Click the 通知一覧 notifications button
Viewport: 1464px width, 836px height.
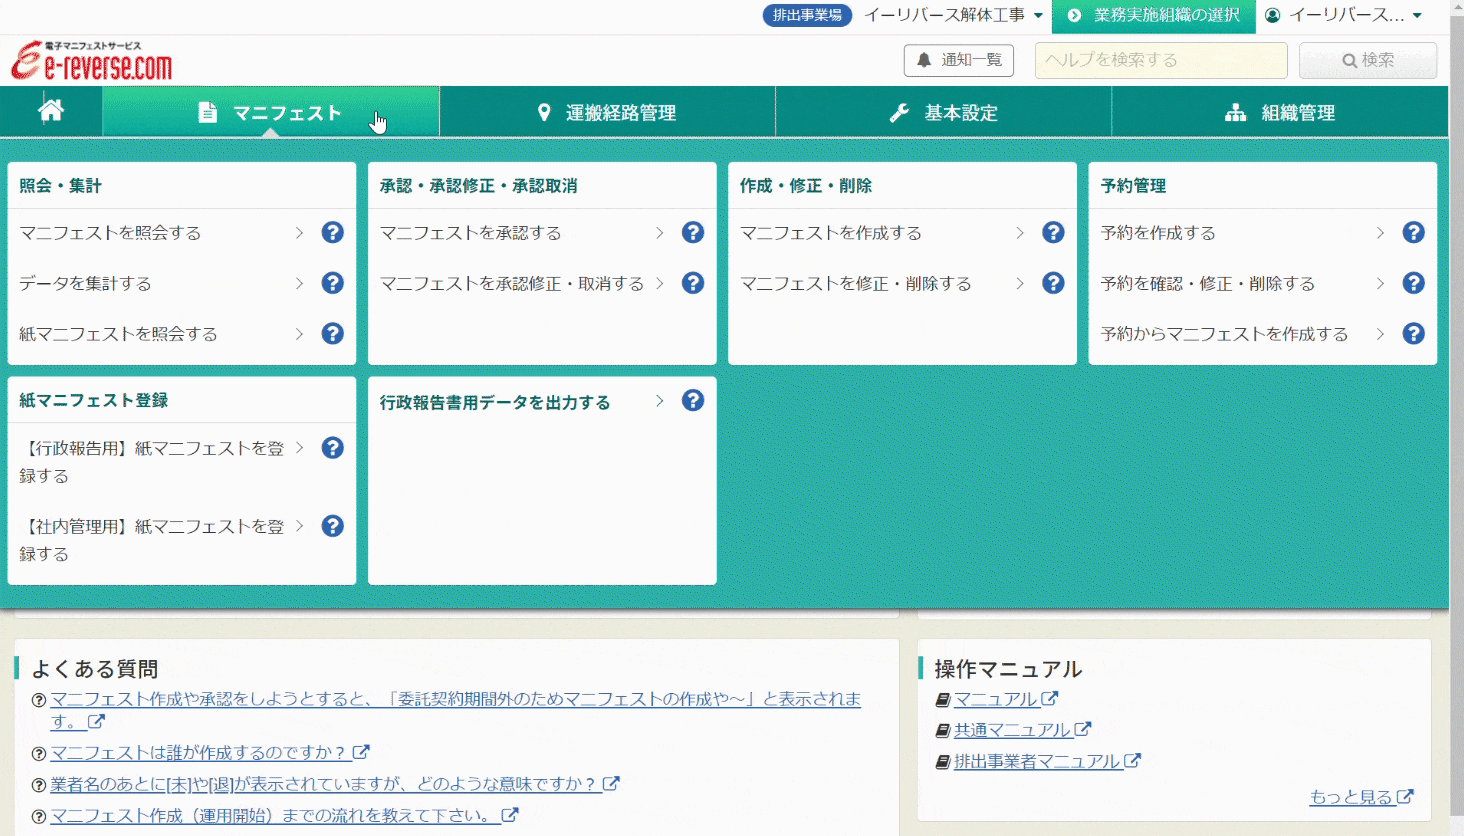click(958, 60)
